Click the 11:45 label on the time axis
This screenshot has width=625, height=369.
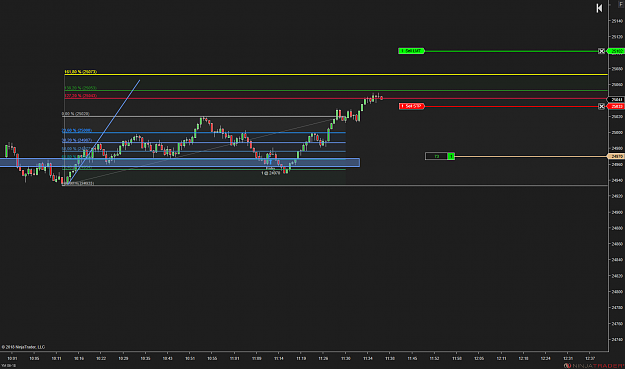(412, 359)
